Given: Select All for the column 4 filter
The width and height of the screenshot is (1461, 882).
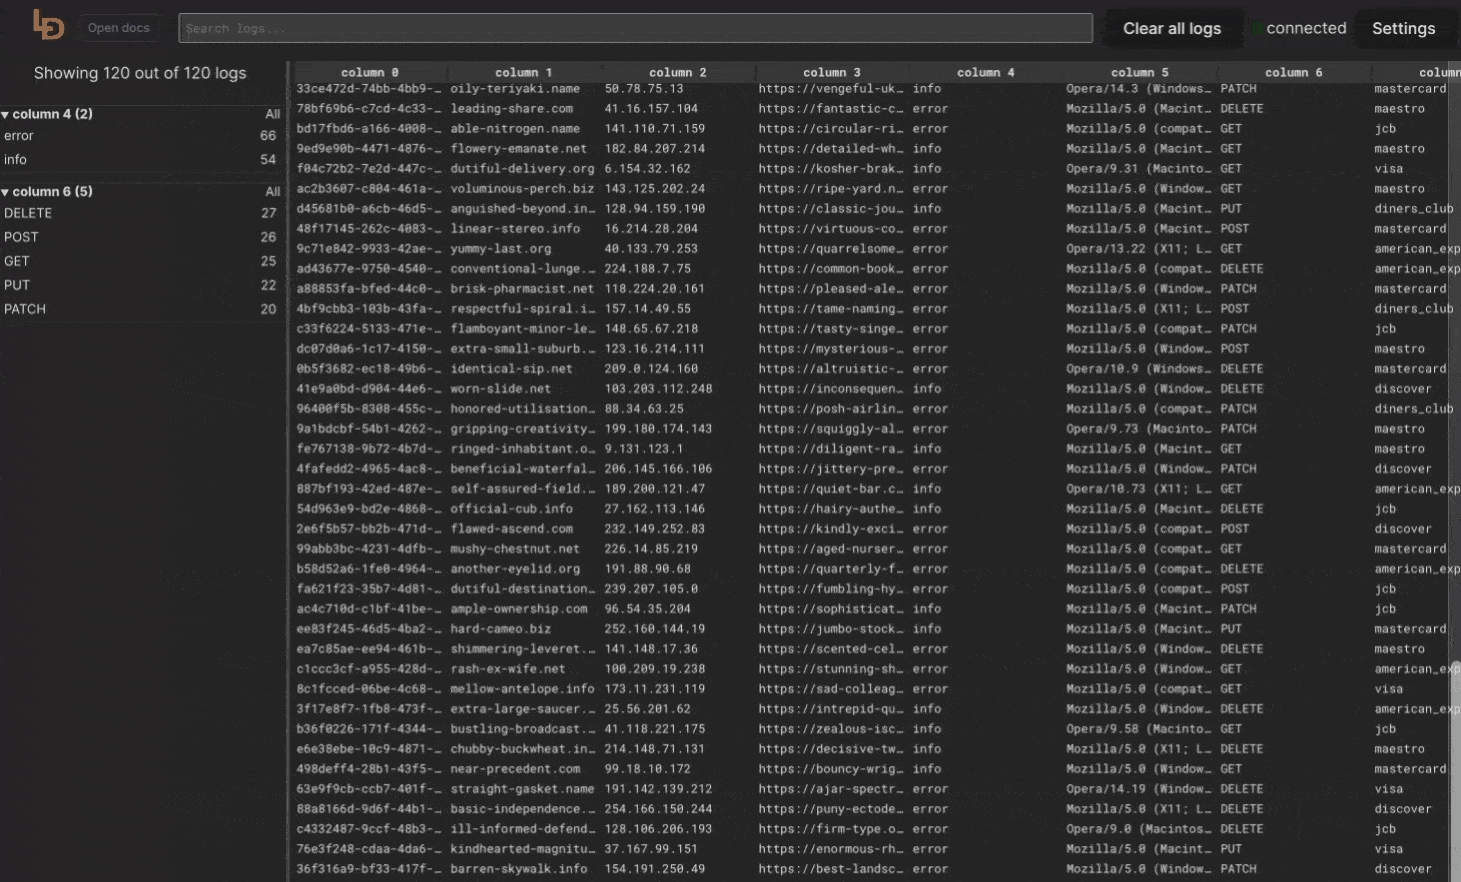Looking at the screenshot, I should tap(272, 114).
